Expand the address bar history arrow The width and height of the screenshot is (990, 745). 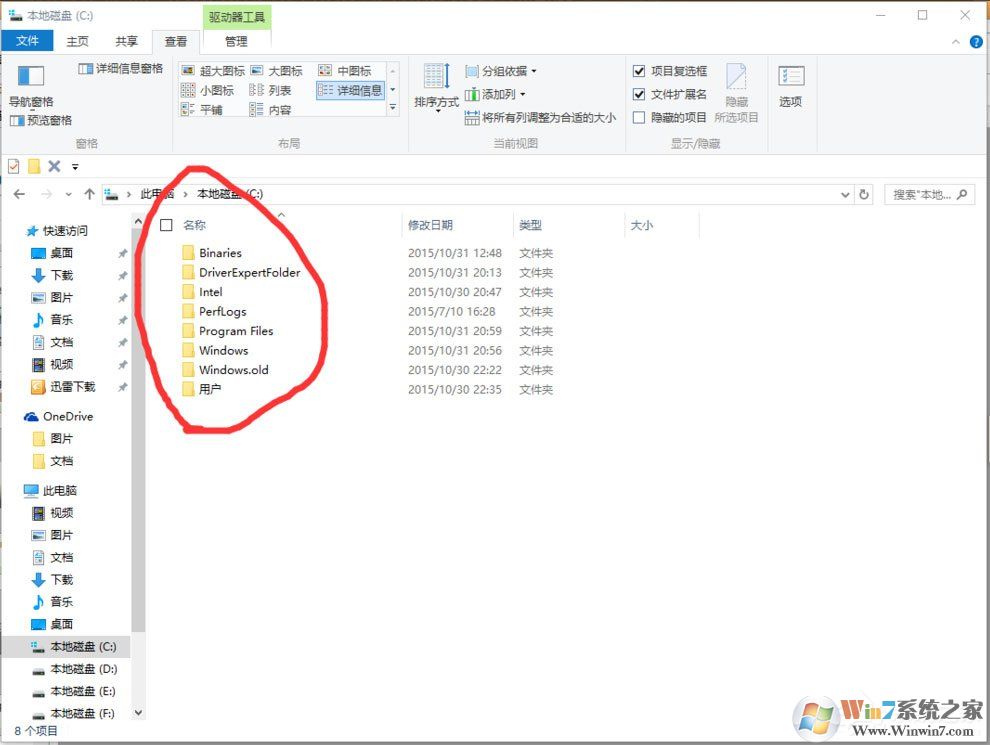[845, 193]
